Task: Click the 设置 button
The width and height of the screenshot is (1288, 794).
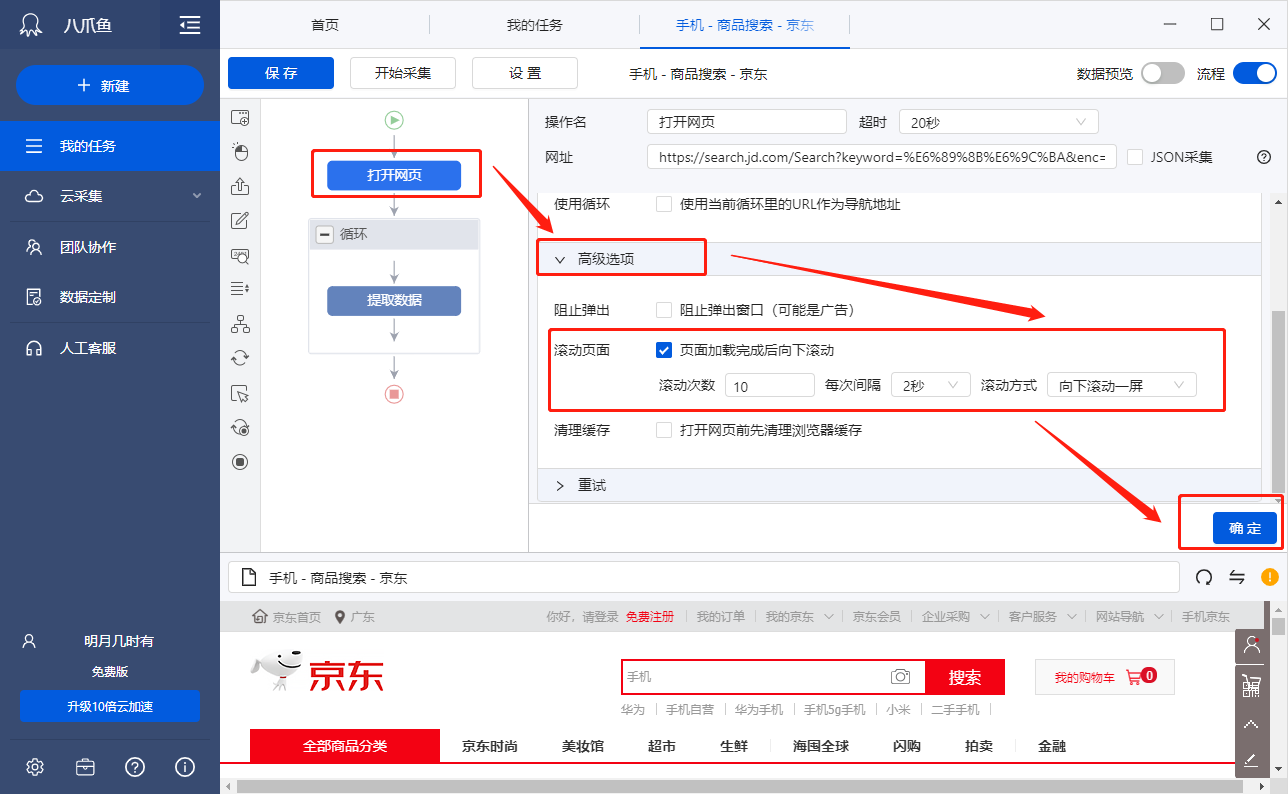Action: [525, 73]
